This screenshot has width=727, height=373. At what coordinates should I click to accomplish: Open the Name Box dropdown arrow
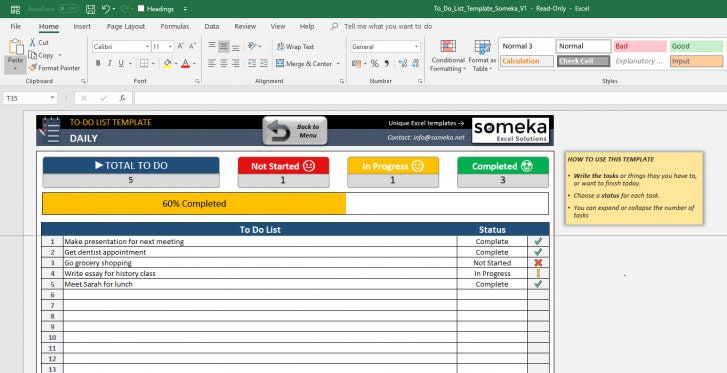pyautogui.click(x=52, y=98)
